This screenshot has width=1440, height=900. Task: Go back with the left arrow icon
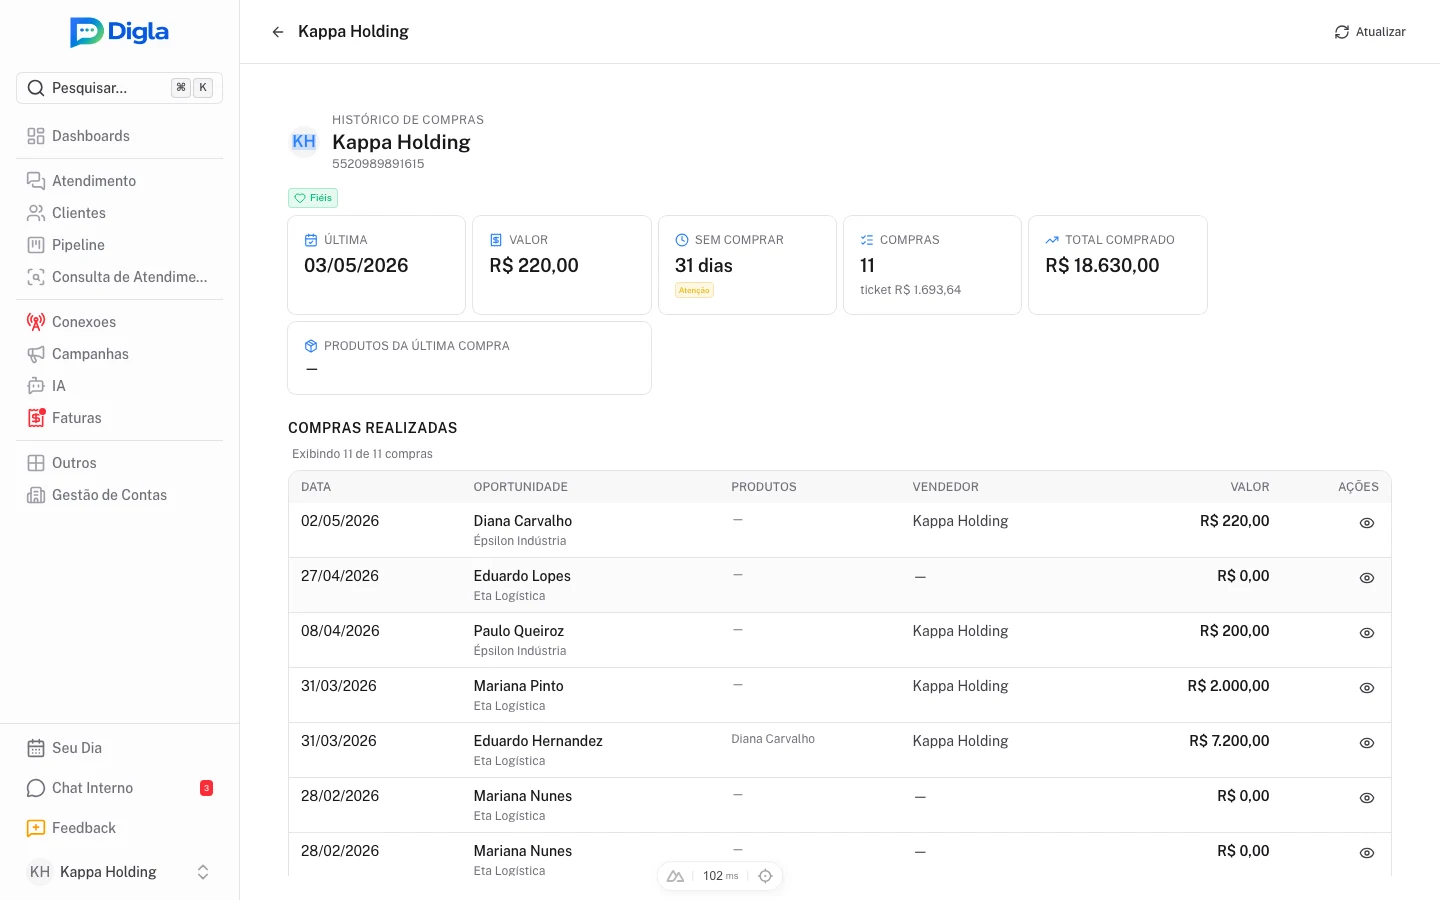tap(278, 32)
